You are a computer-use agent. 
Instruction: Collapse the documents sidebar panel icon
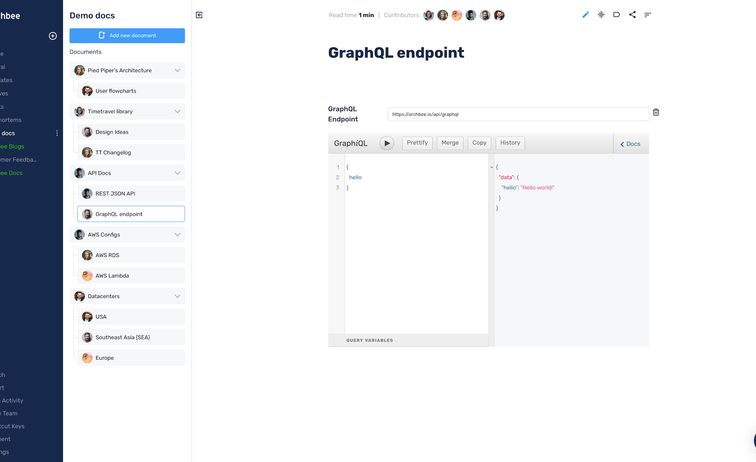199,15
